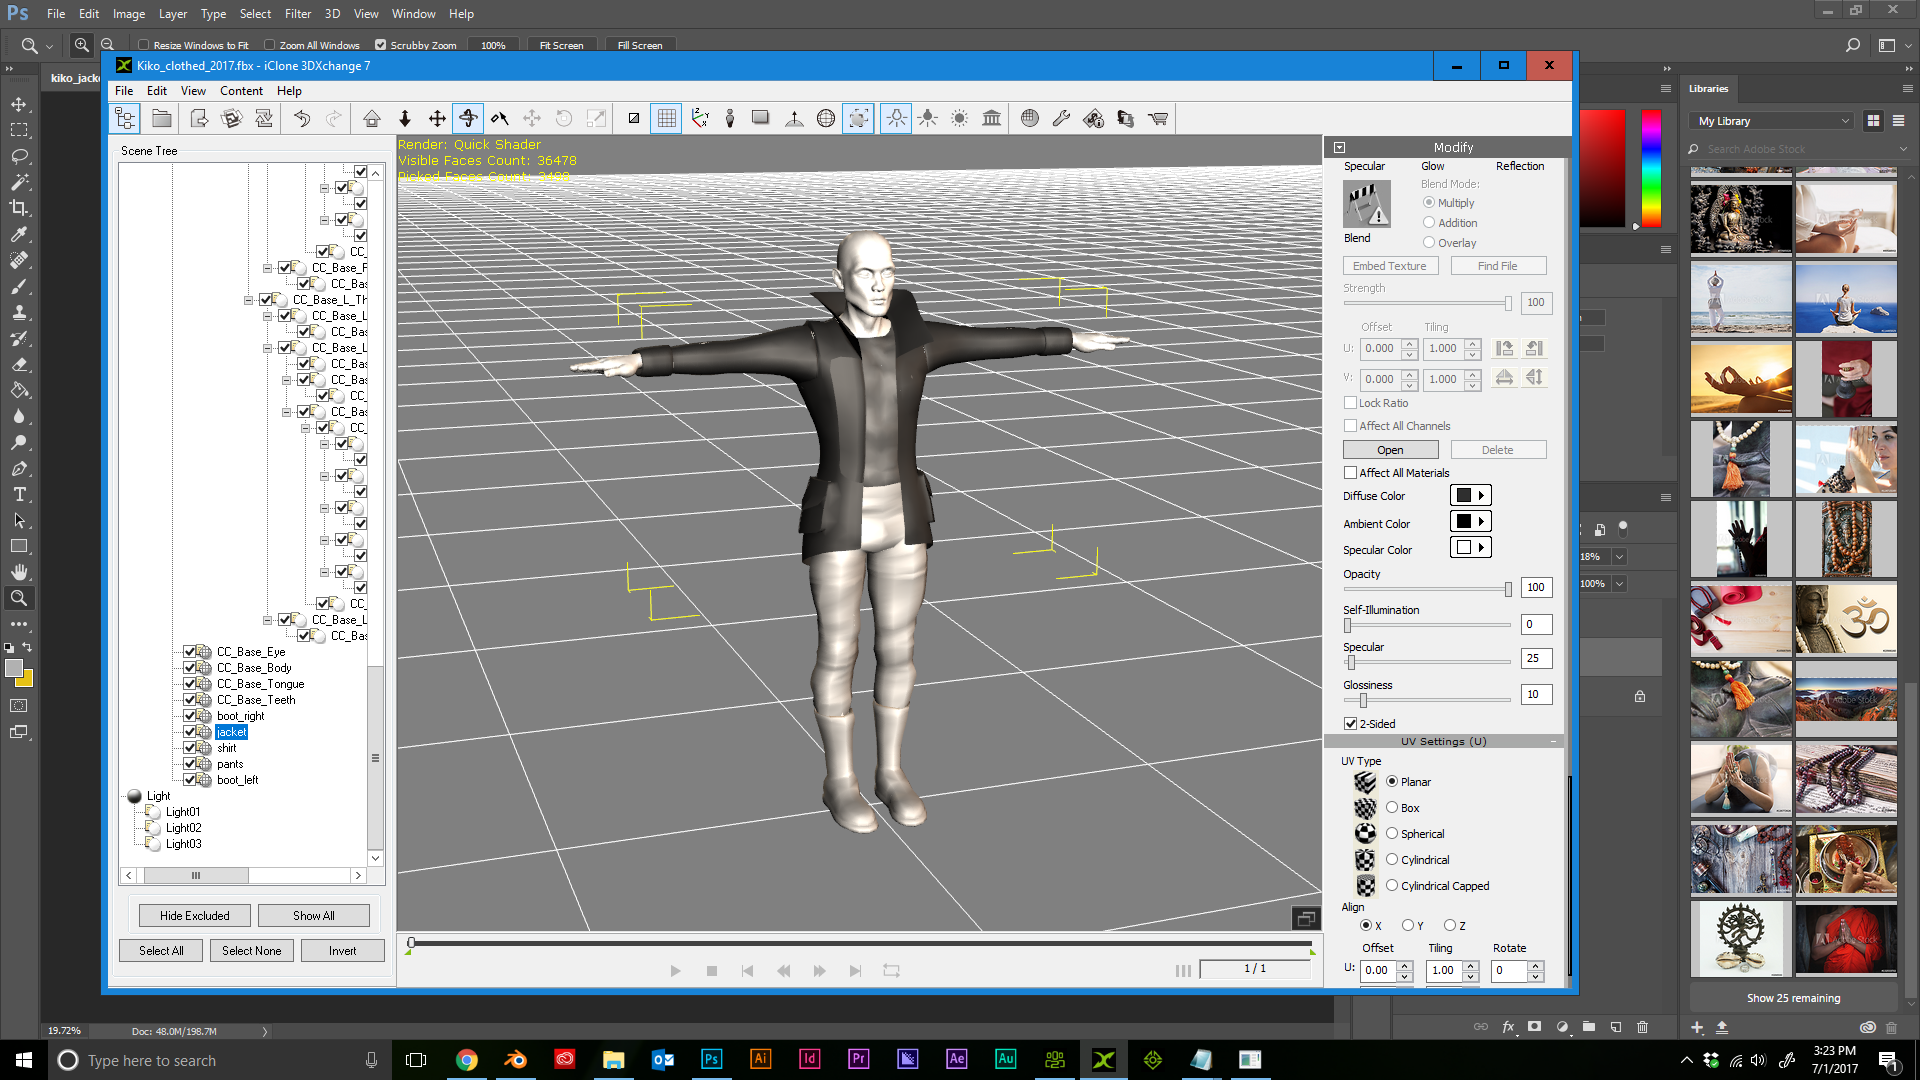1920x1080 pixels.
Task: Select Box UV type radio button
Action: [1392, 807]
